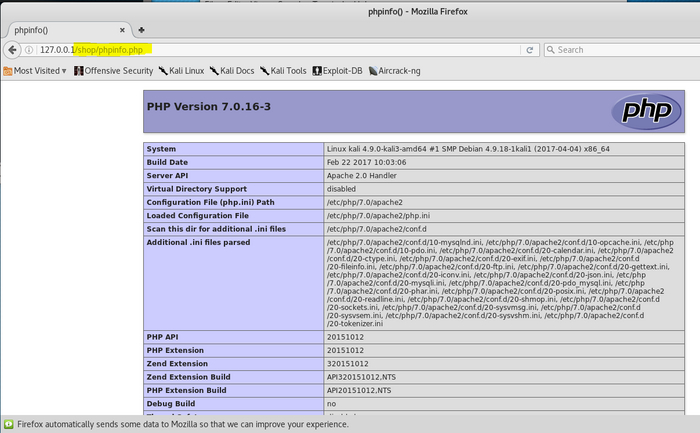The height and width of the screenshot is (433, 700).
Task: Open the Kali Tools bookmark
Action: pos(283,71)
